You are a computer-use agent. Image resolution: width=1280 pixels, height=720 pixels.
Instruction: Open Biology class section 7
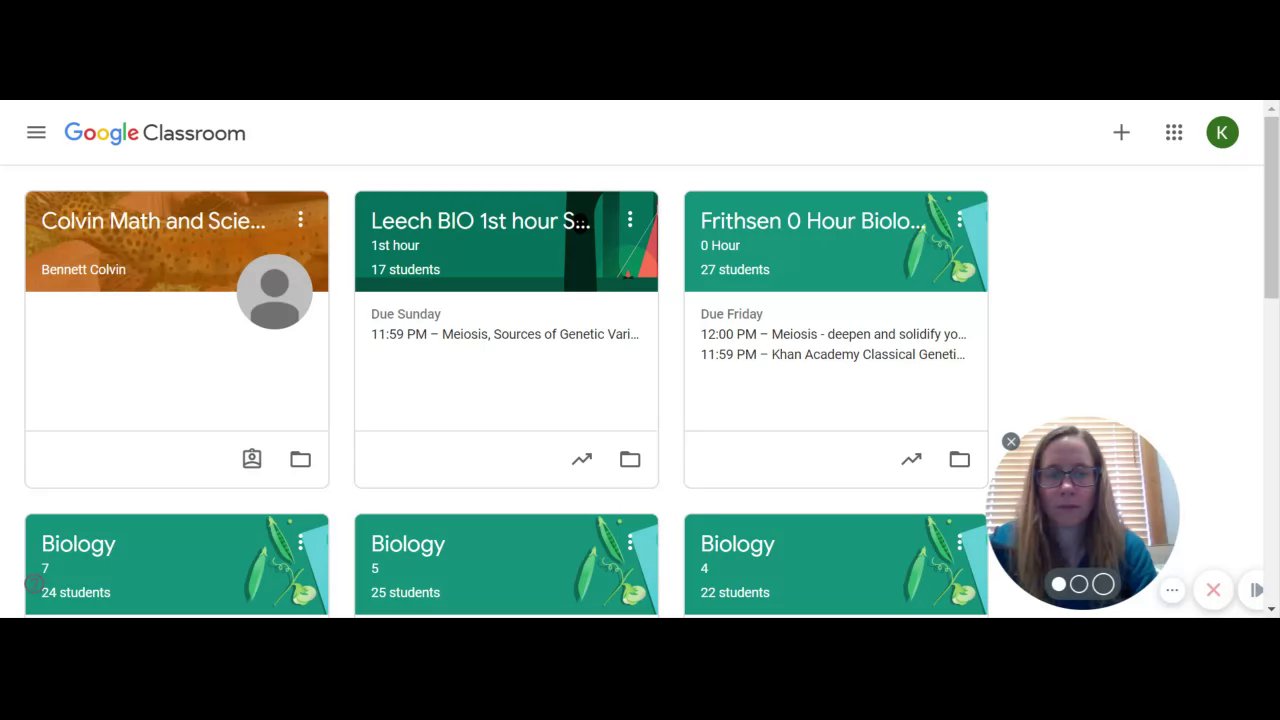coord(79,544)
